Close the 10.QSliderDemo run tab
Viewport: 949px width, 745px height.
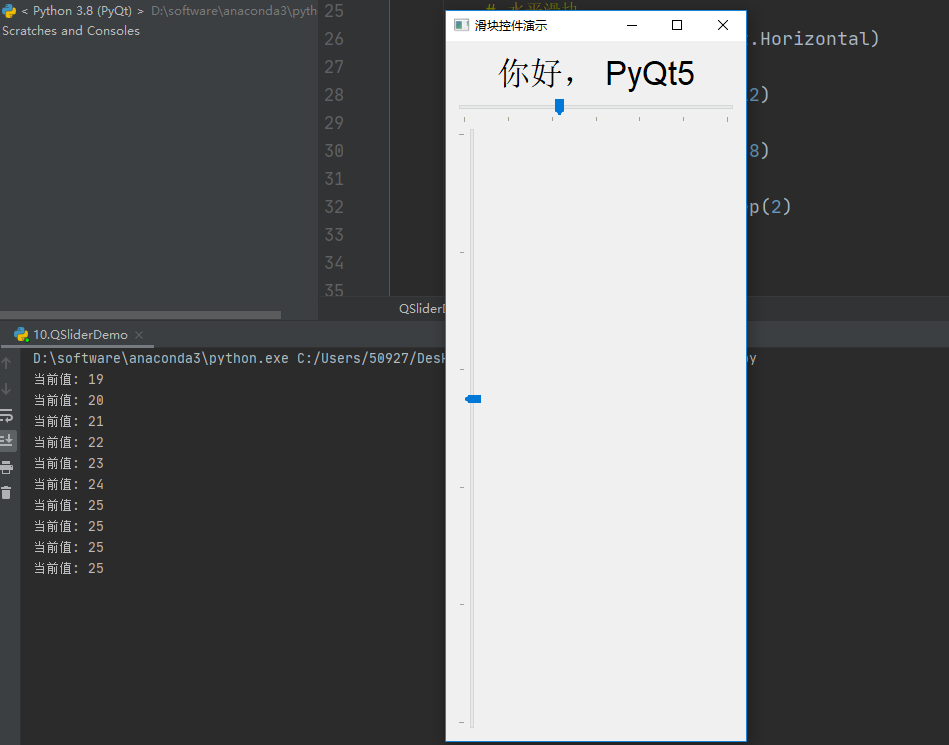pos(139,335)
